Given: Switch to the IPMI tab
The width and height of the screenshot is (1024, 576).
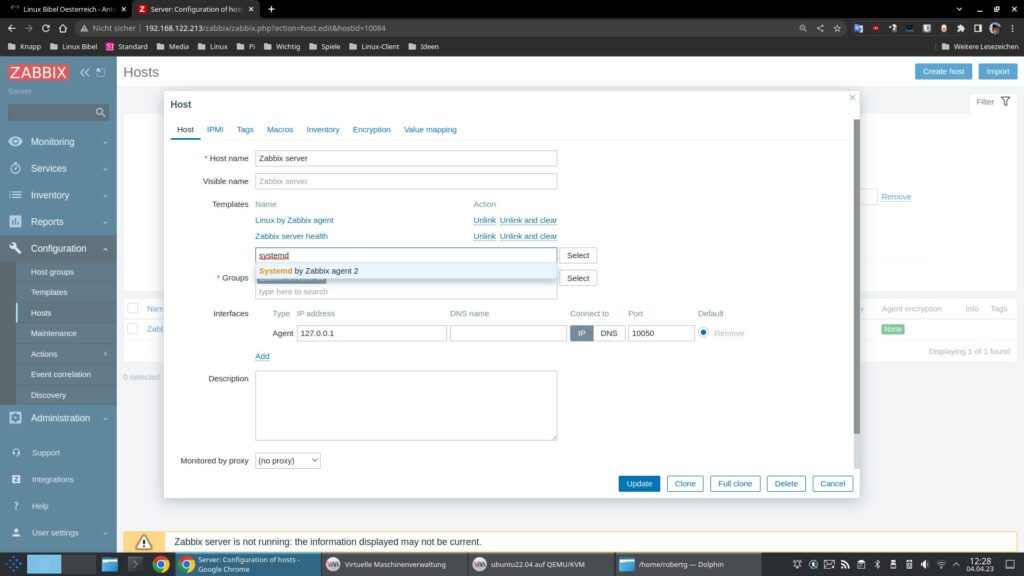Looking at the screenshot, I should 215,129.
